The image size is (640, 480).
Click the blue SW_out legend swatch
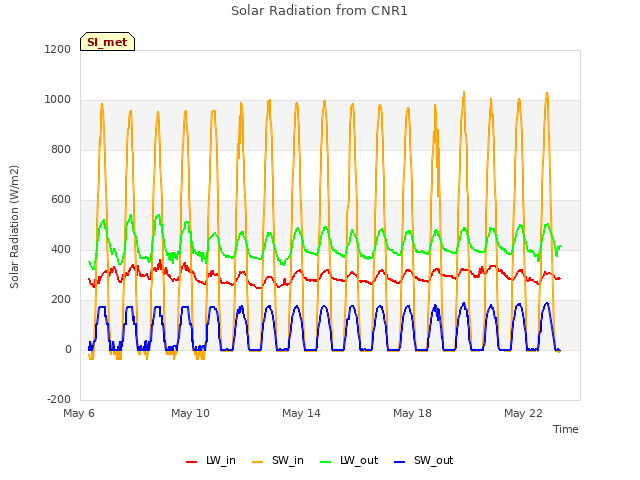400,462
